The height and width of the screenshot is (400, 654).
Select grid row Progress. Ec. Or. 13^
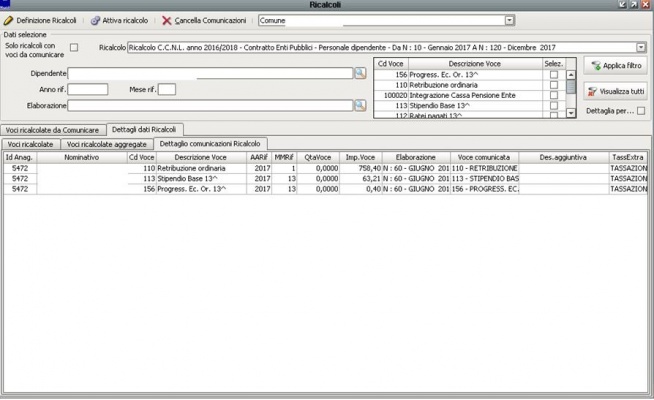(325, 189)
